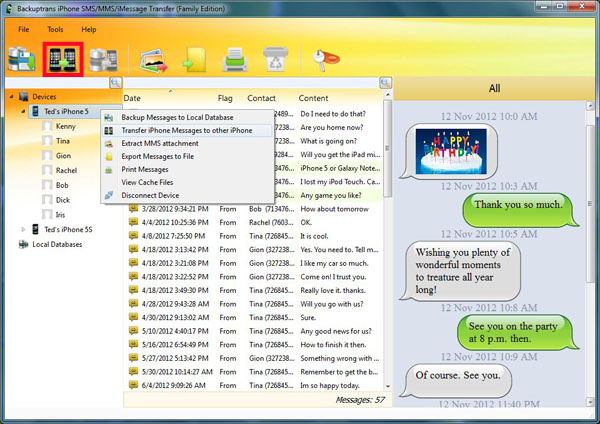Click the 'Thank you so much.' chat bubble
The width and height of the screenshot is (600, 424).
[x=520, y=210]
